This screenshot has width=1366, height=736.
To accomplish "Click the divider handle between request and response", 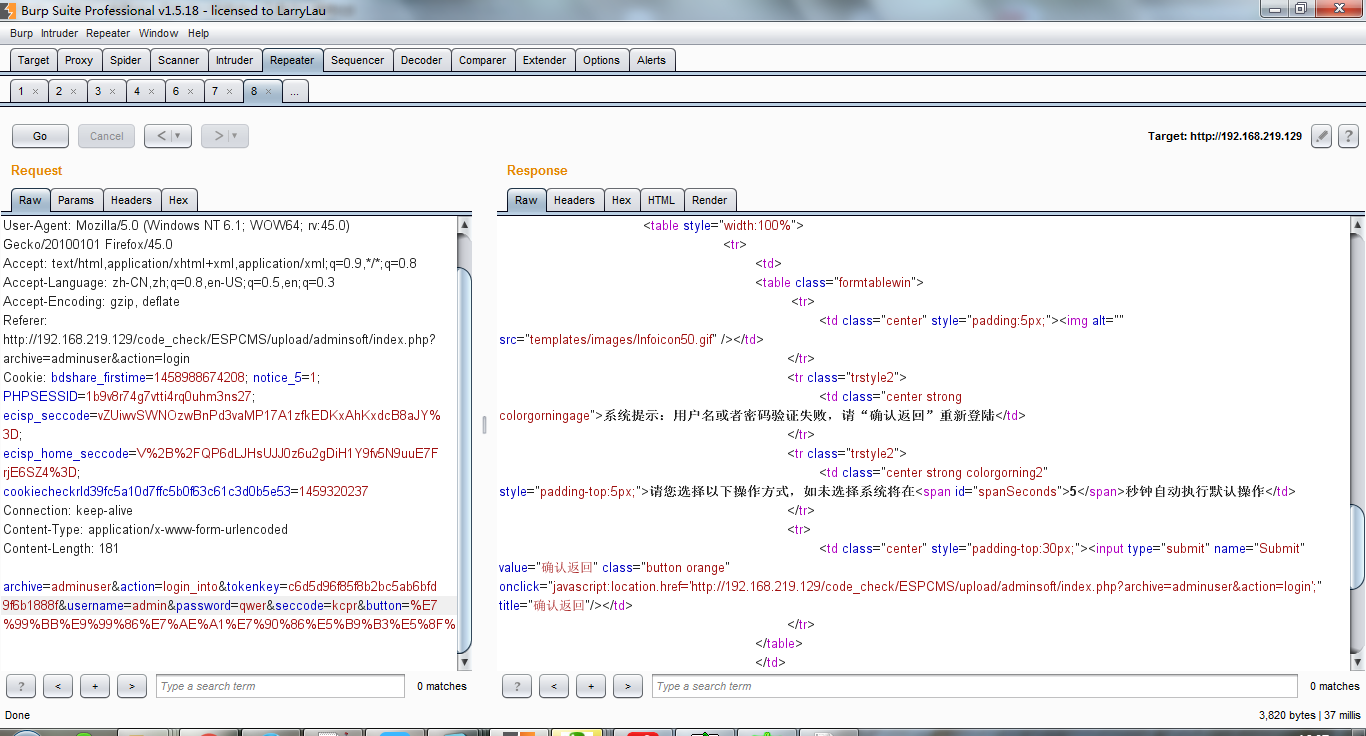I will tap(484, 424).
